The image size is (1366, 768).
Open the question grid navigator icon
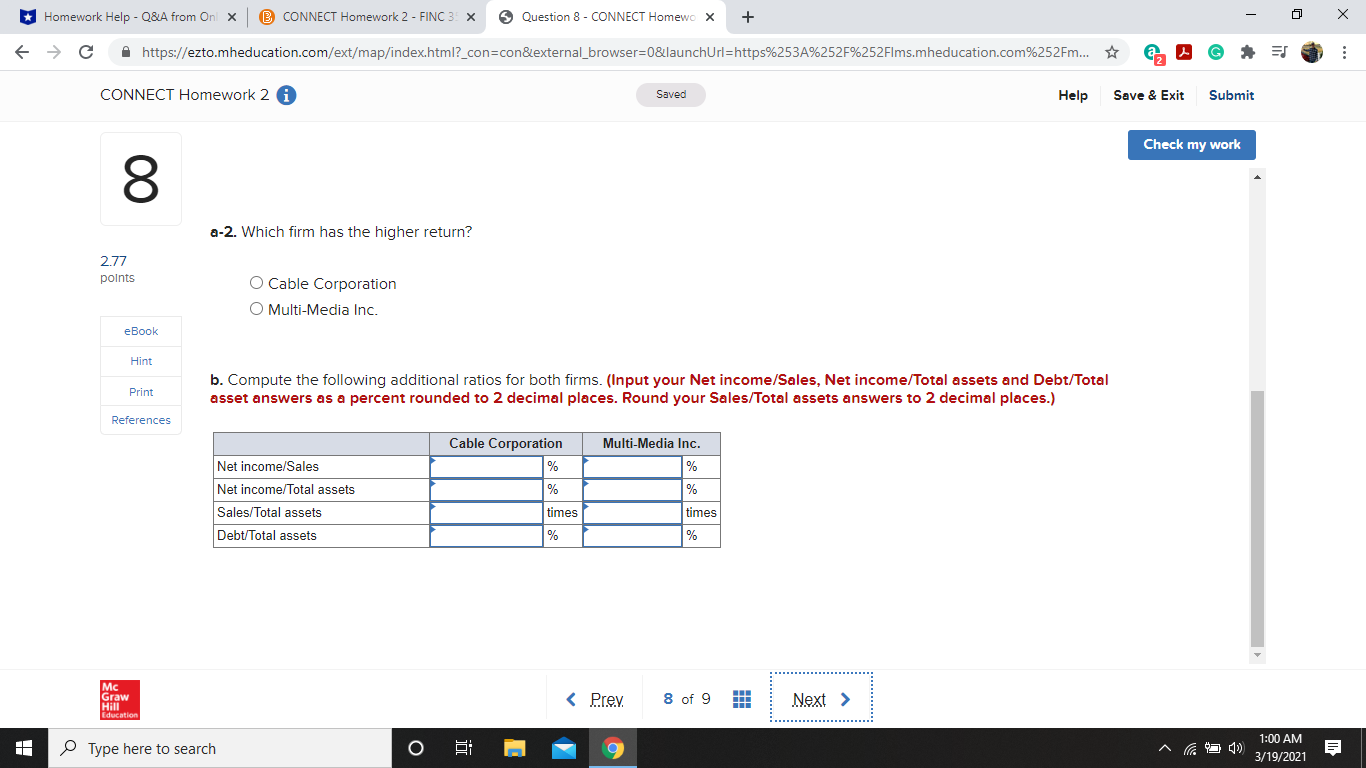[742, 699]
